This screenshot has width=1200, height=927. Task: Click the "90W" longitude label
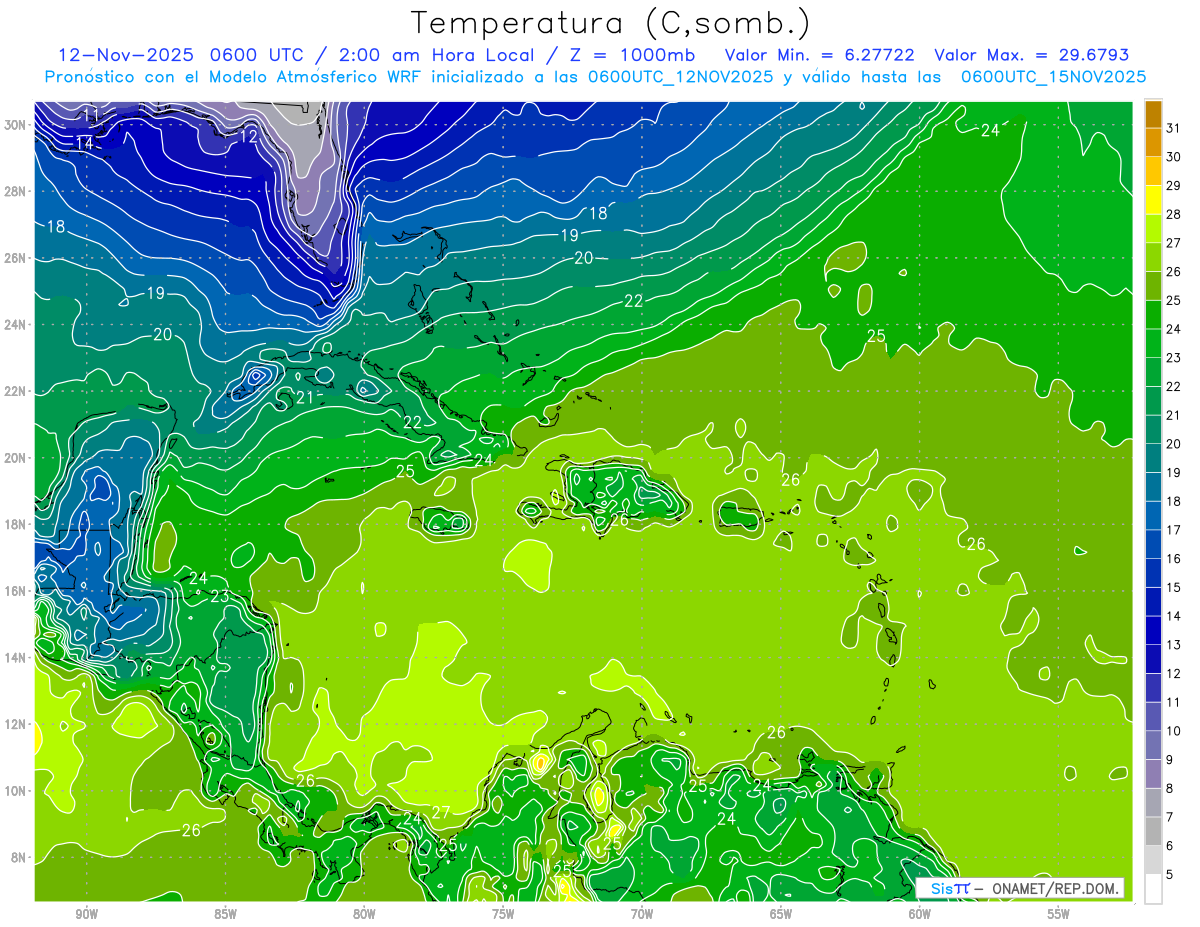86,913
